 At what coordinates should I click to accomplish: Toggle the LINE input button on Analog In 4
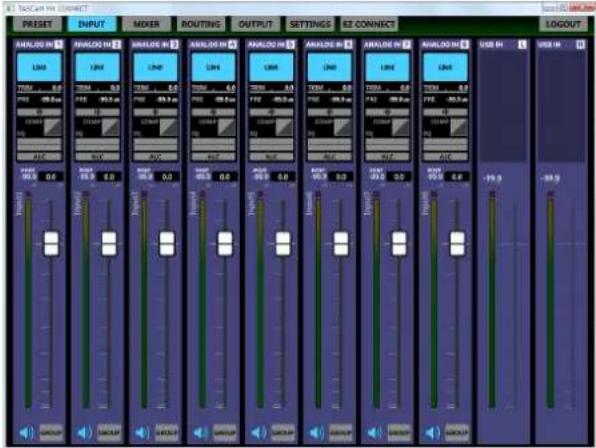click(214, 67)
